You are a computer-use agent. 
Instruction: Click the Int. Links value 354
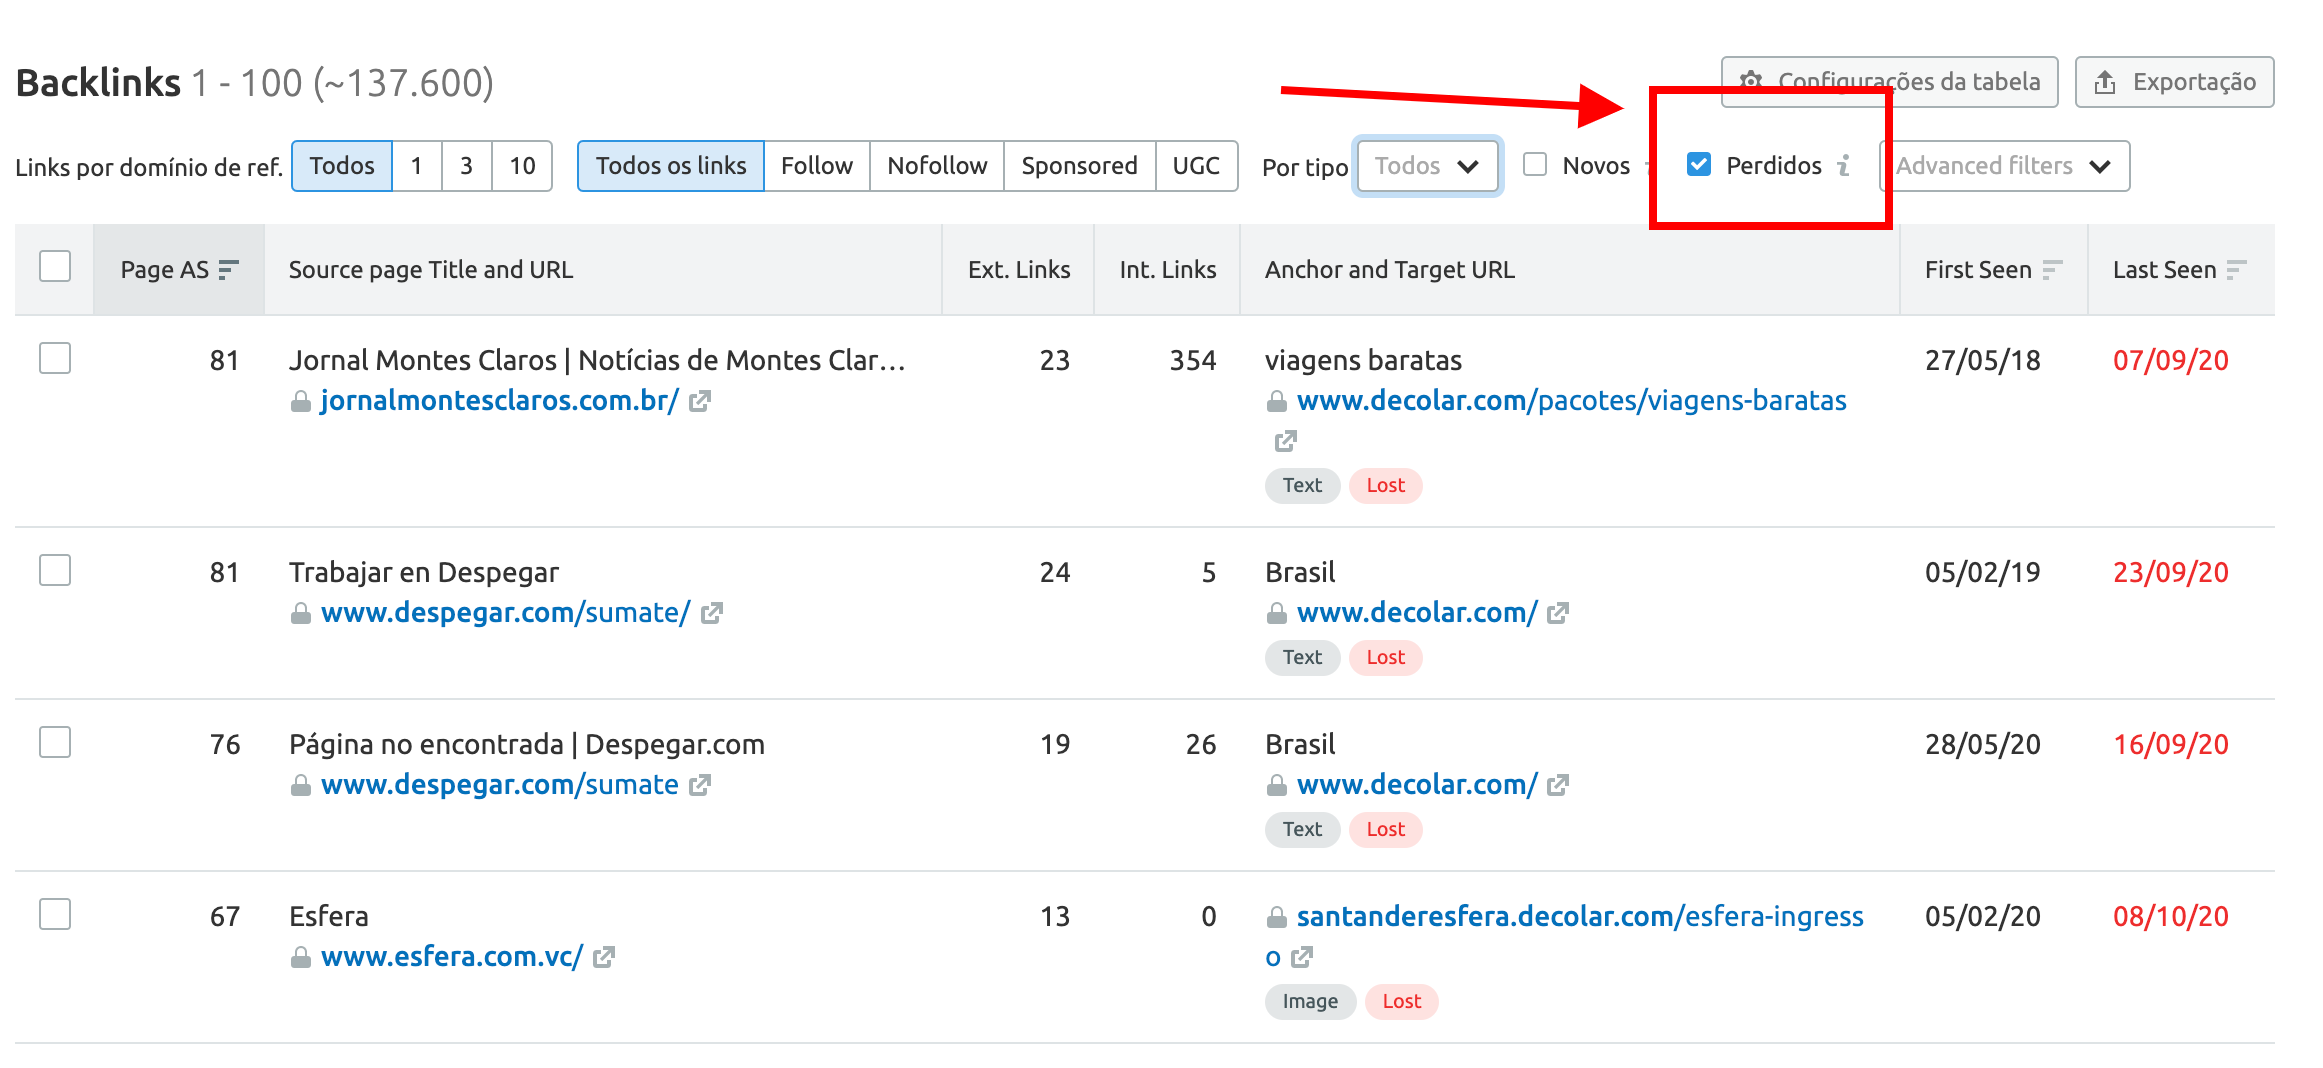pos(1193,361)
